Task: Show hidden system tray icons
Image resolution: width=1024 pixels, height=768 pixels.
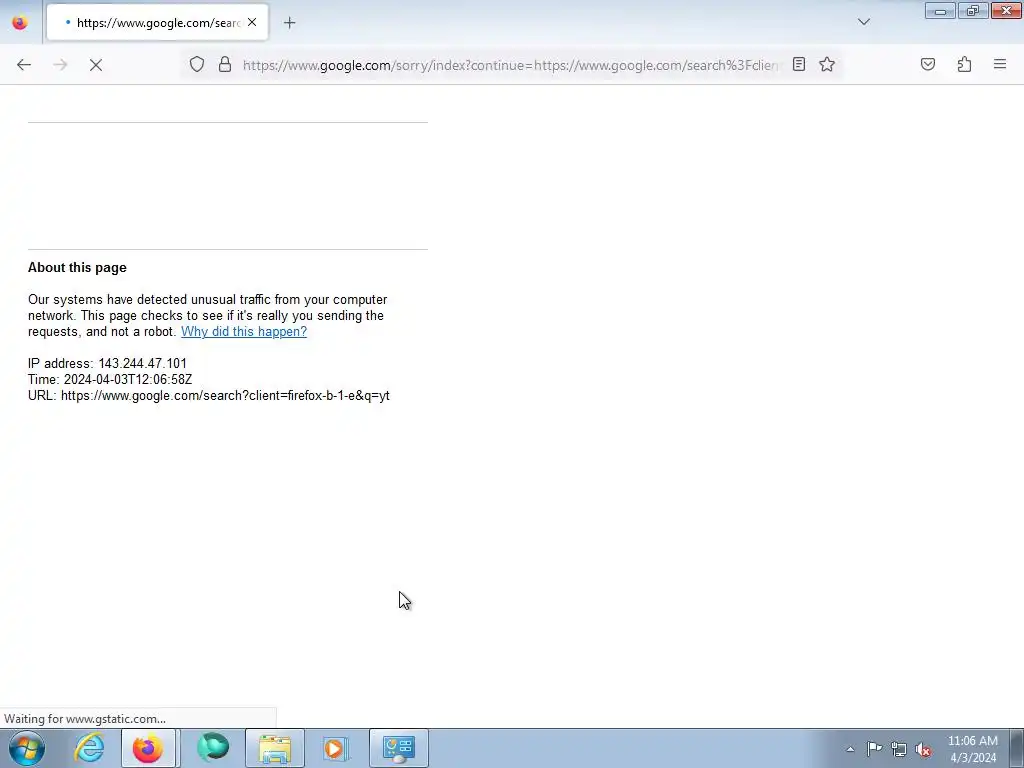Action: [x=850, y=749]
